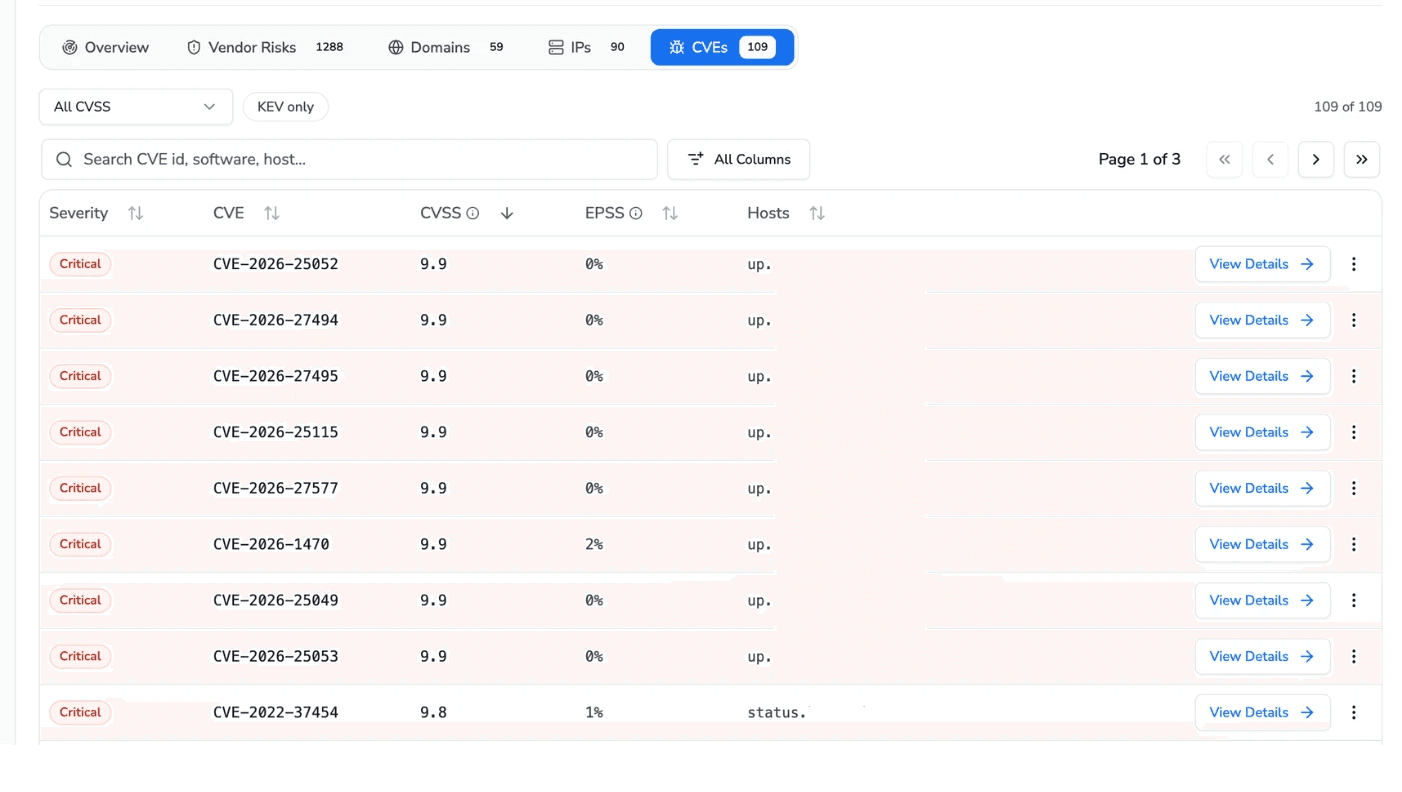This screenshot has width=1402, height=792.
Task: Open the All Columns selector
Action: [739, 159]
